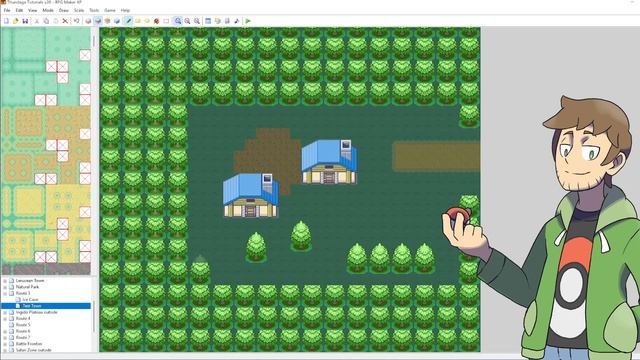Select the Route 6 map

click(23, 331)
